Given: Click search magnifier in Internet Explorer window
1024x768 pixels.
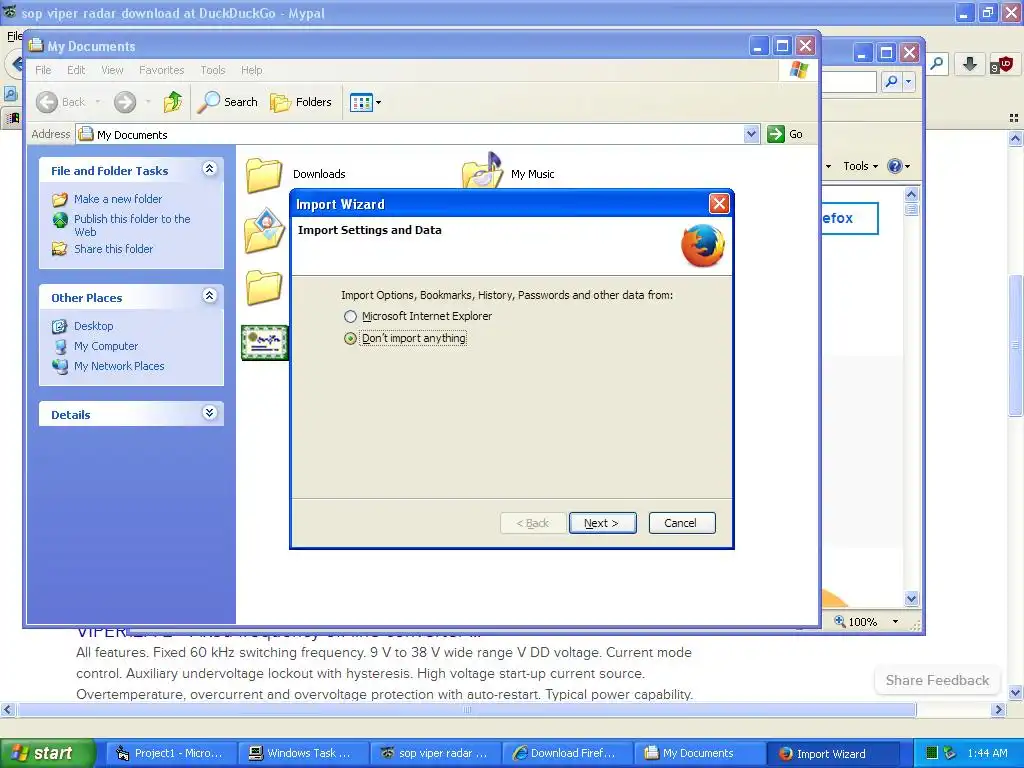Looking at the screenshot, I should 891,82.
